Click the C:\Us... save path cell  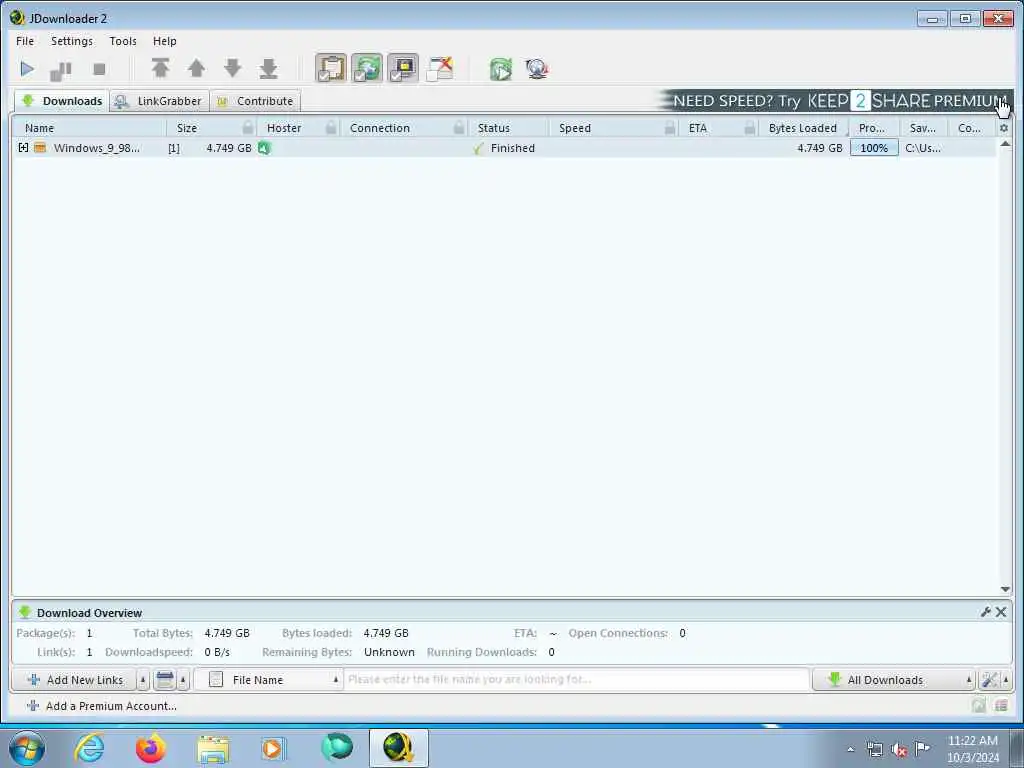tap(923, 148)
